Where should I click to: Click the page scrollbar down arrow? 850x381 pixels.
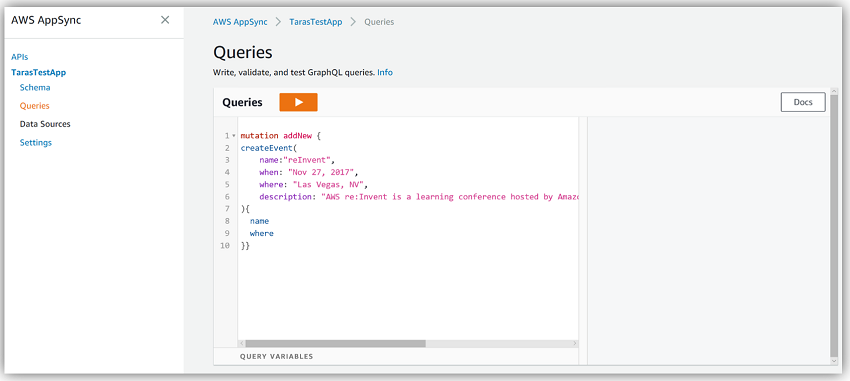point(834,360)
